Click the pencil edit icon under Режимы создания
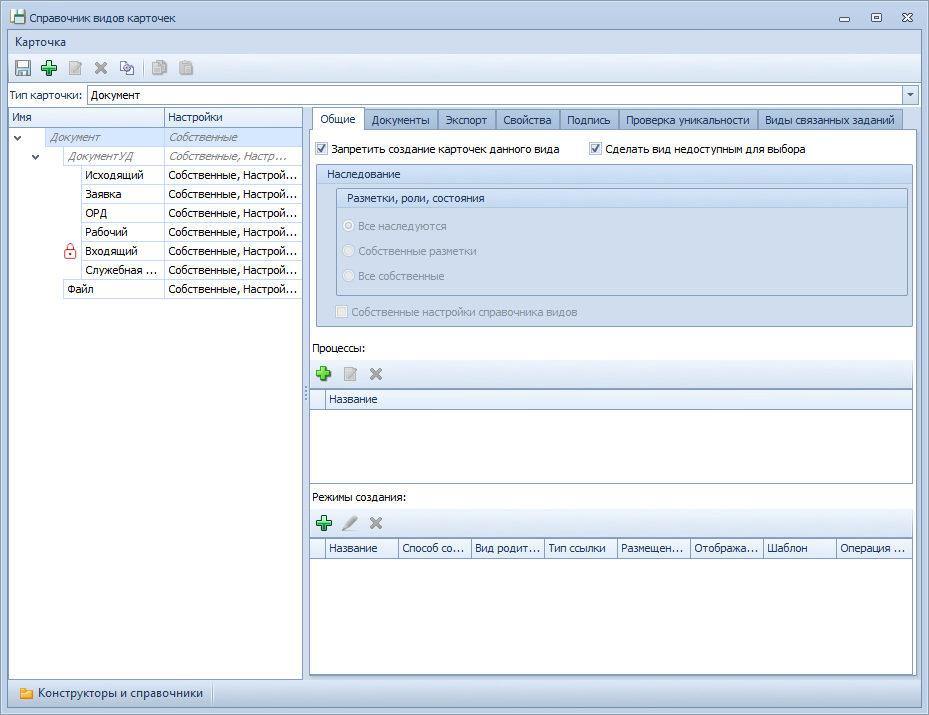Screen dimensions: 929x715 click(x=350, y=523)
